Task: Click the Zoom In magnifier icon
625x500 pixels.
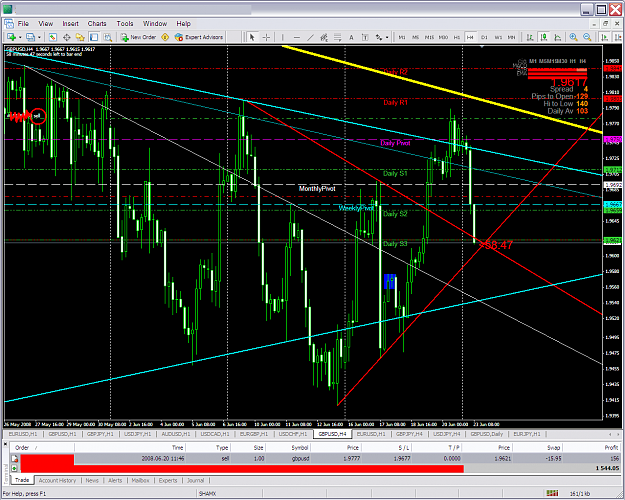Action: (x=574, y=37)
